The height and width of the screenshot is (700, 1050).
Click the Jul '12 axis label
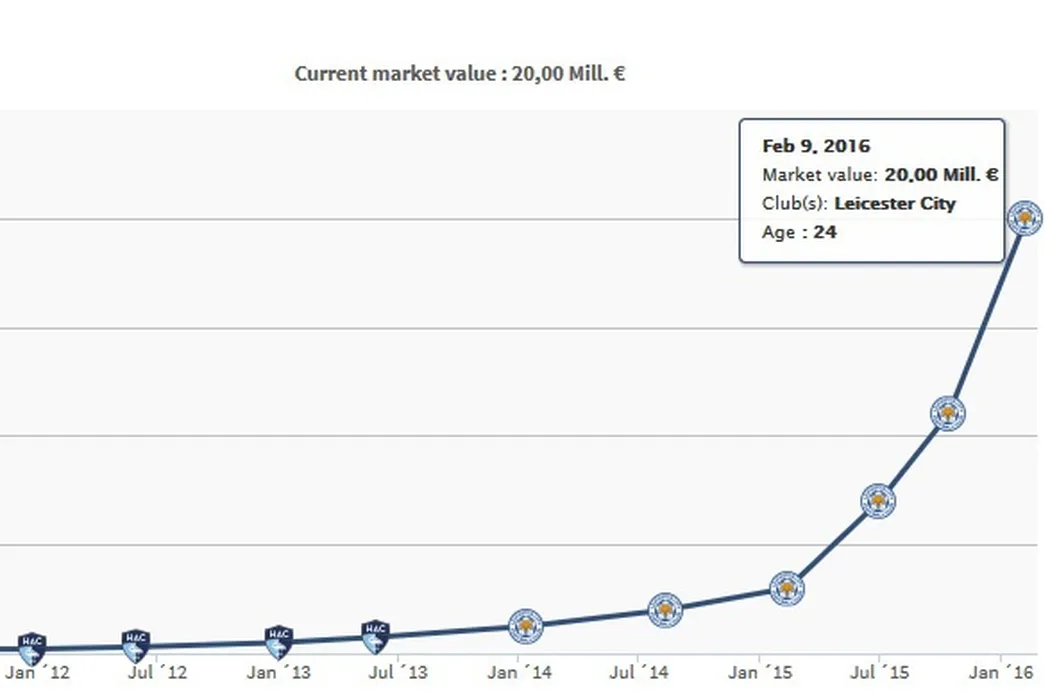157,673
